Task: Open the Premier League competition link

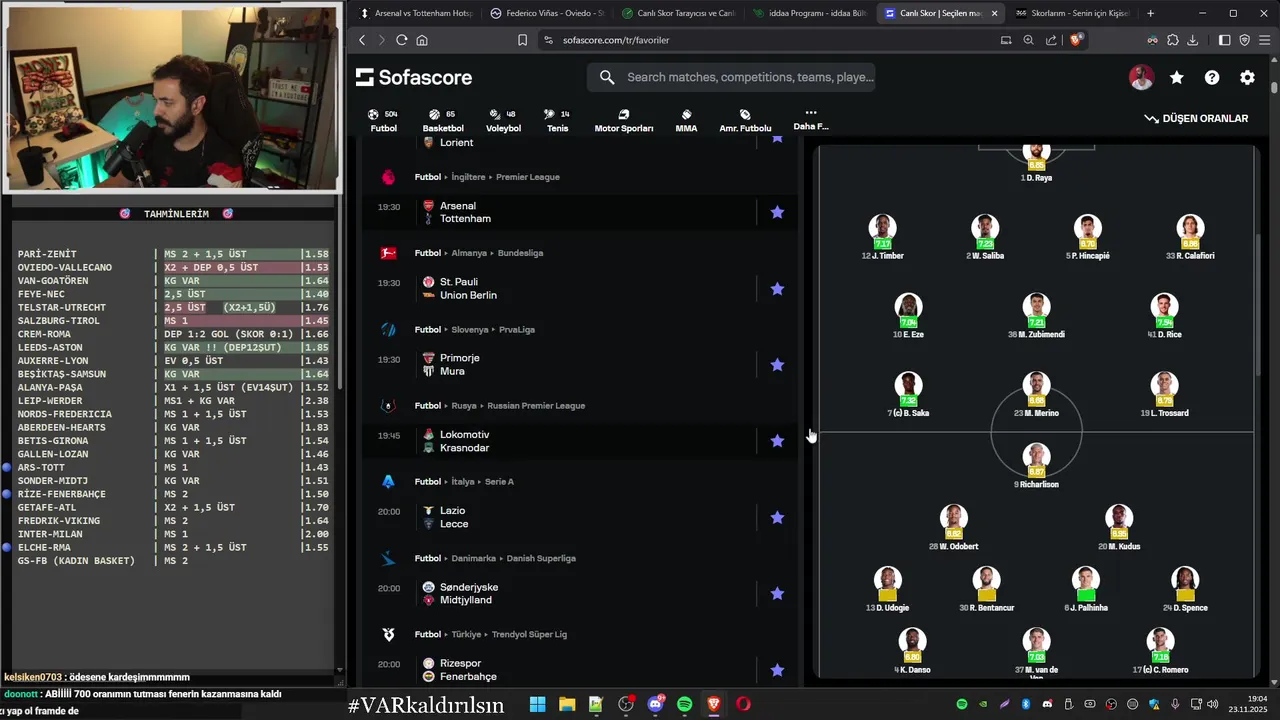Action: (528, 177)
